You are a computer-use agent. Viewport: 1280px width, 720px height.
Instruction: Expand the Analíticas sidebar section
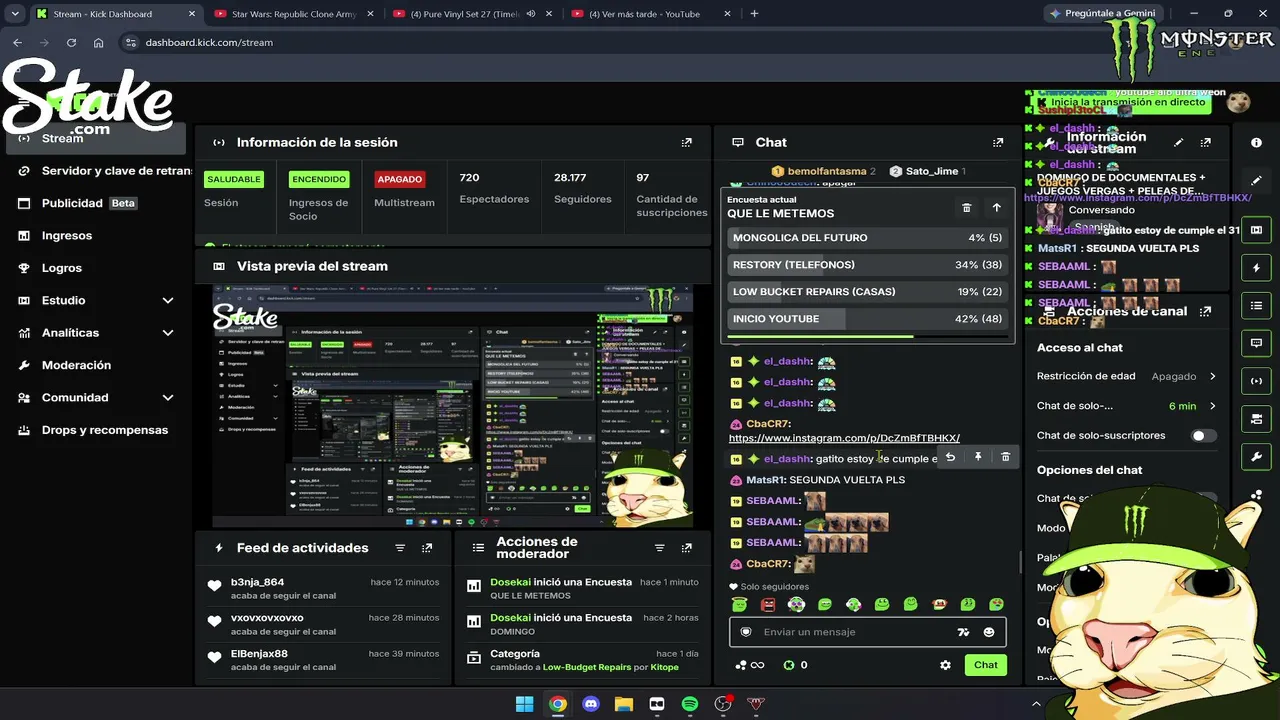click(168, 333)
